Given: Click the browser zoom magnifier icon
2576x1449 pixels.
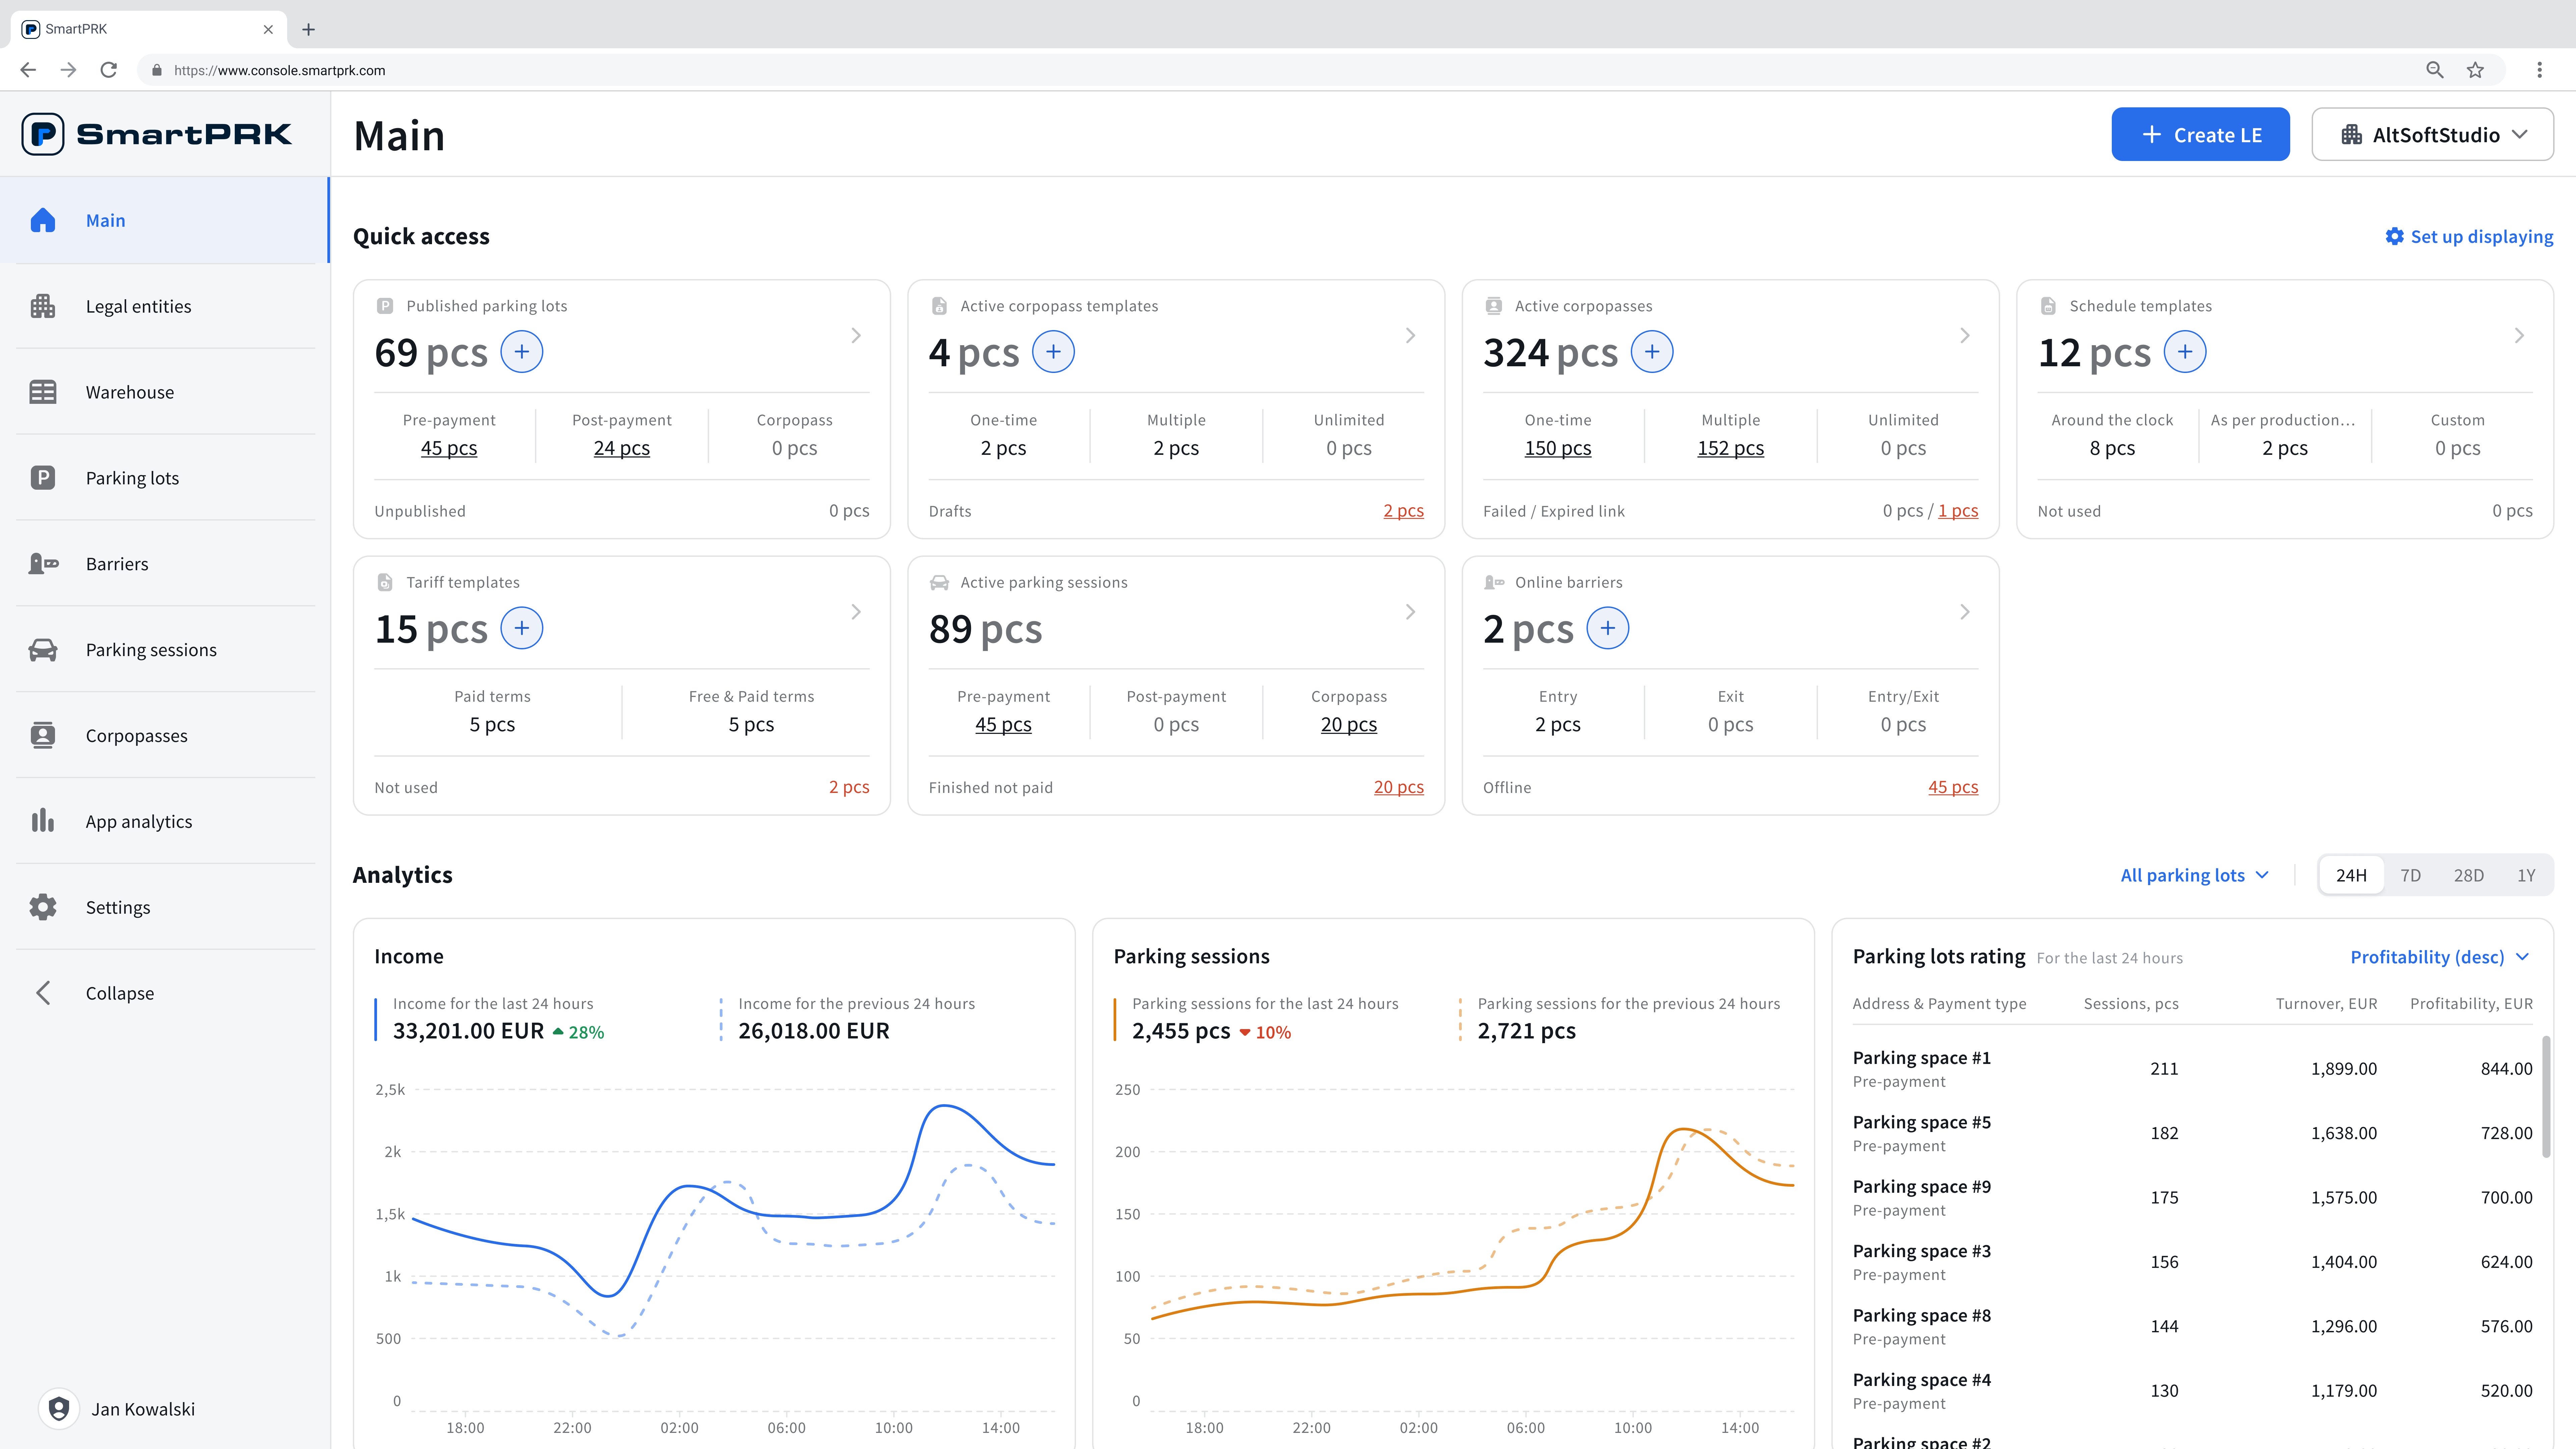Looking at the screenshot, I should tap(2435, 70).
